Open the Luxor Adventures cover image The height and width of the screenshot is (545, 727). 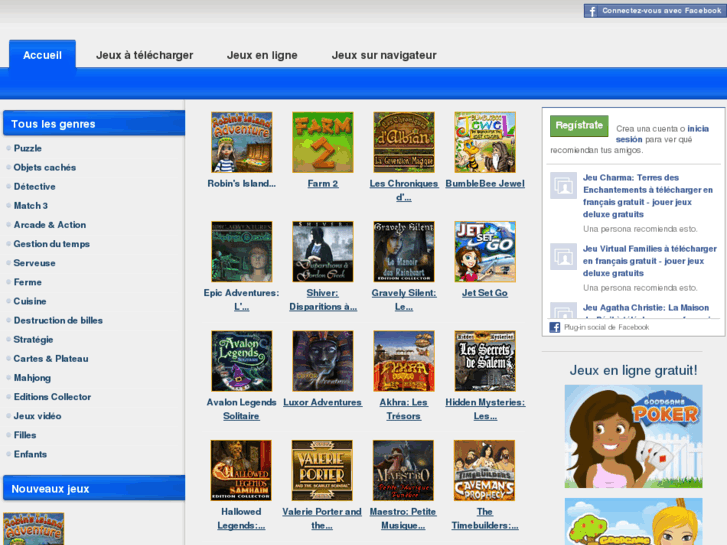coord(323,361)
